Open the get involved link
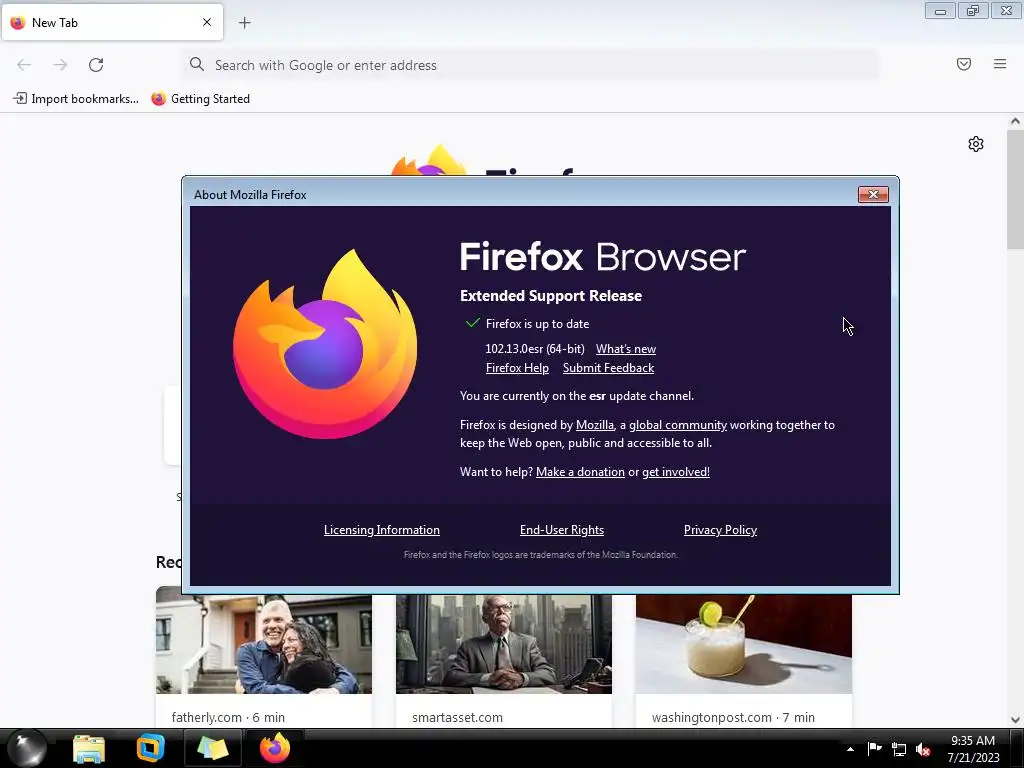 click(676, 472)
